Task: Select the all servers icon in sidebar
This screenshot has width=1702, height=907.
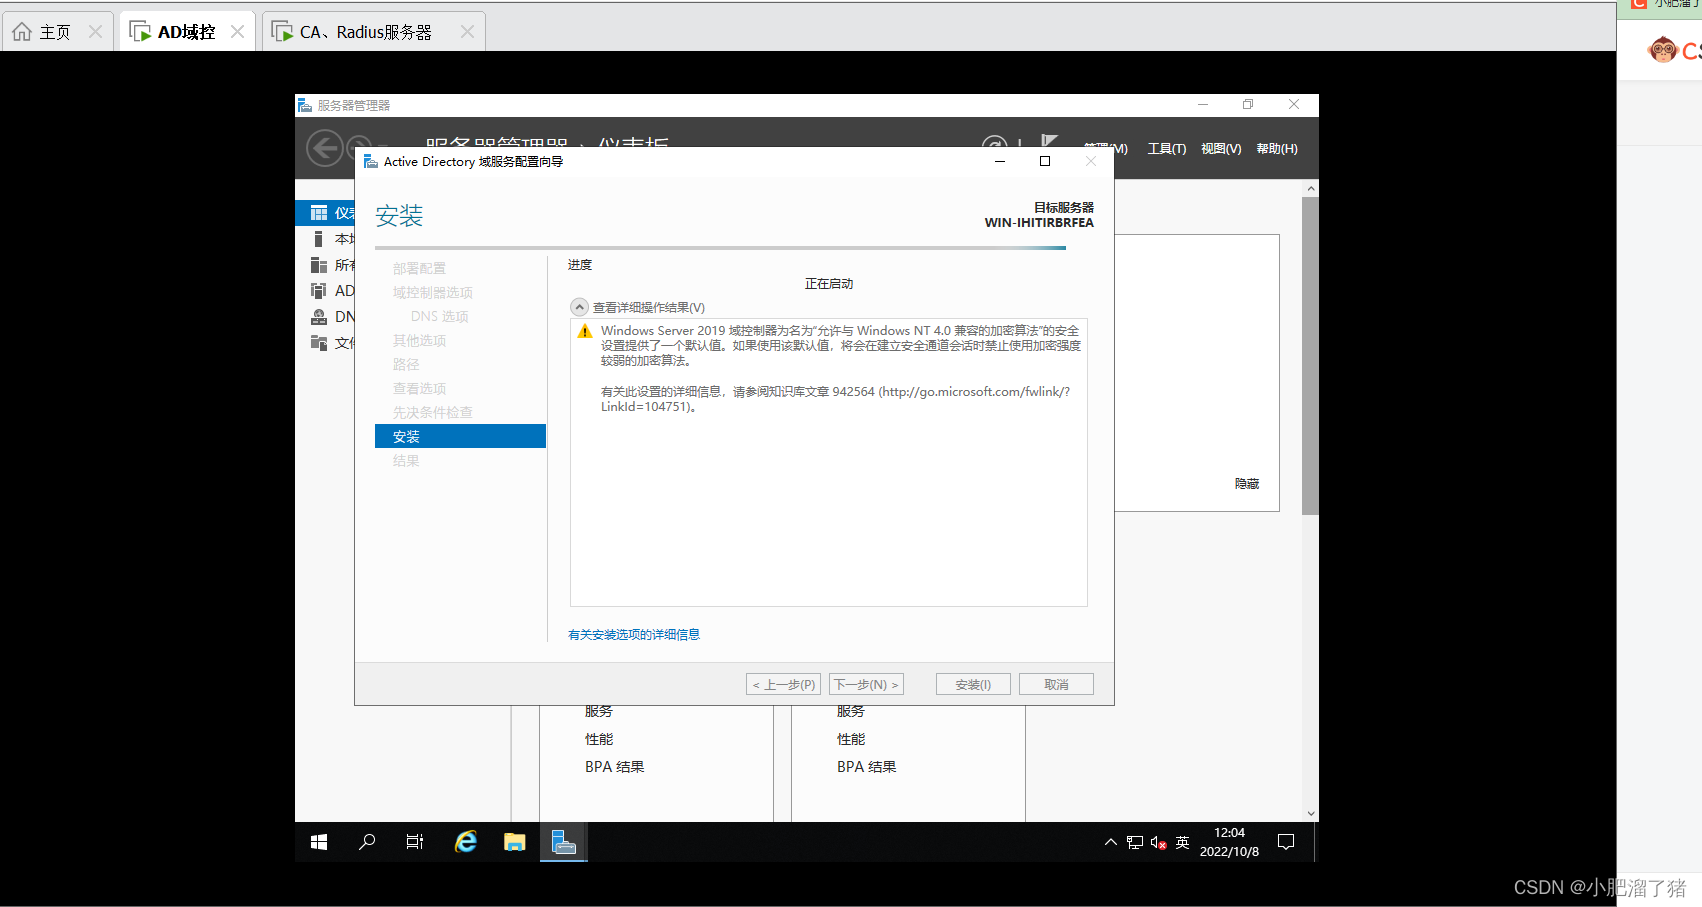Action: point(319,265)
